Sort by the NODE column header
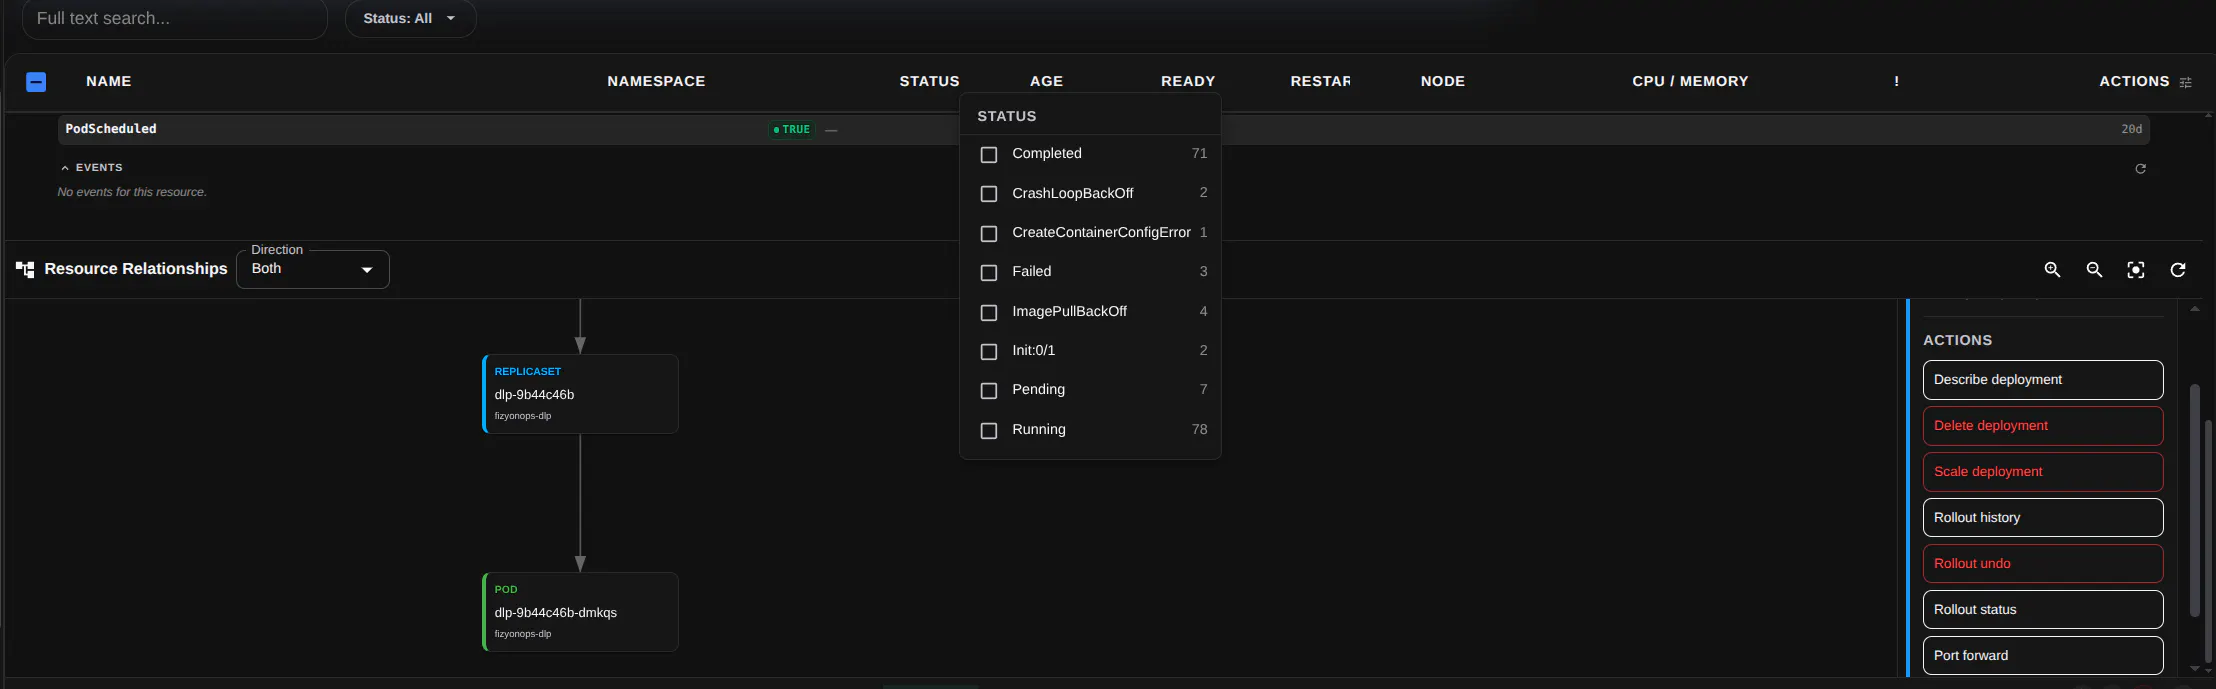Screen dimensions: 2216x689 point(1442,82)
